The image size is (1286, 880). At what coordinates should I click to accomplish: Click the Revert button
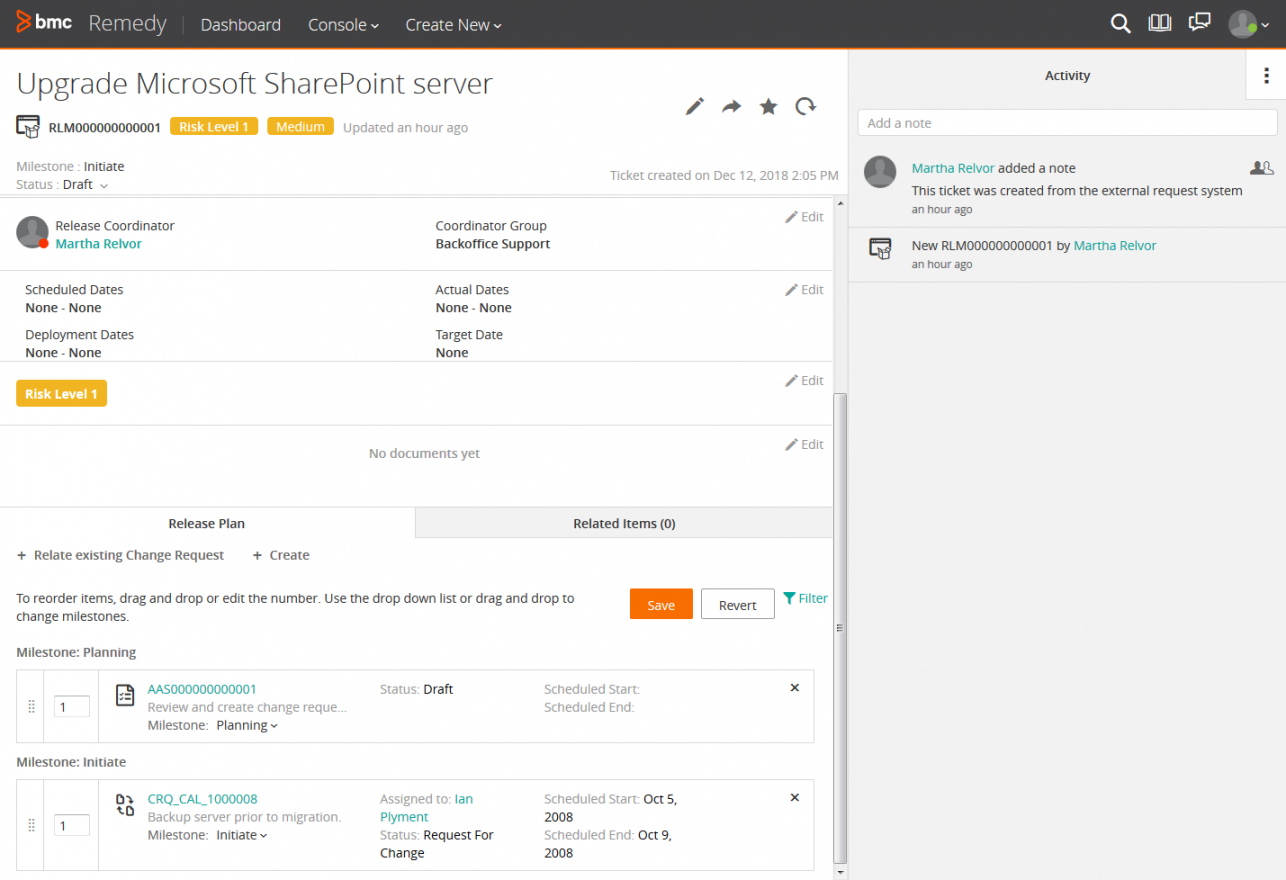738,604
